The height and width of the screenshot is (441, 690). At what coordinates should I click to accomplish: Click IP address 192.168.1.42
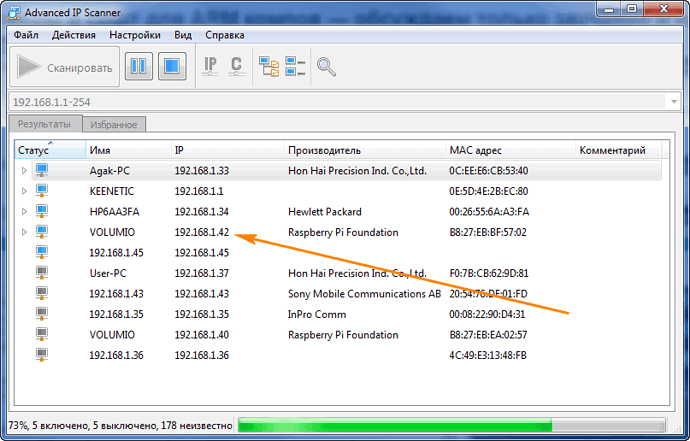[202, 232]
